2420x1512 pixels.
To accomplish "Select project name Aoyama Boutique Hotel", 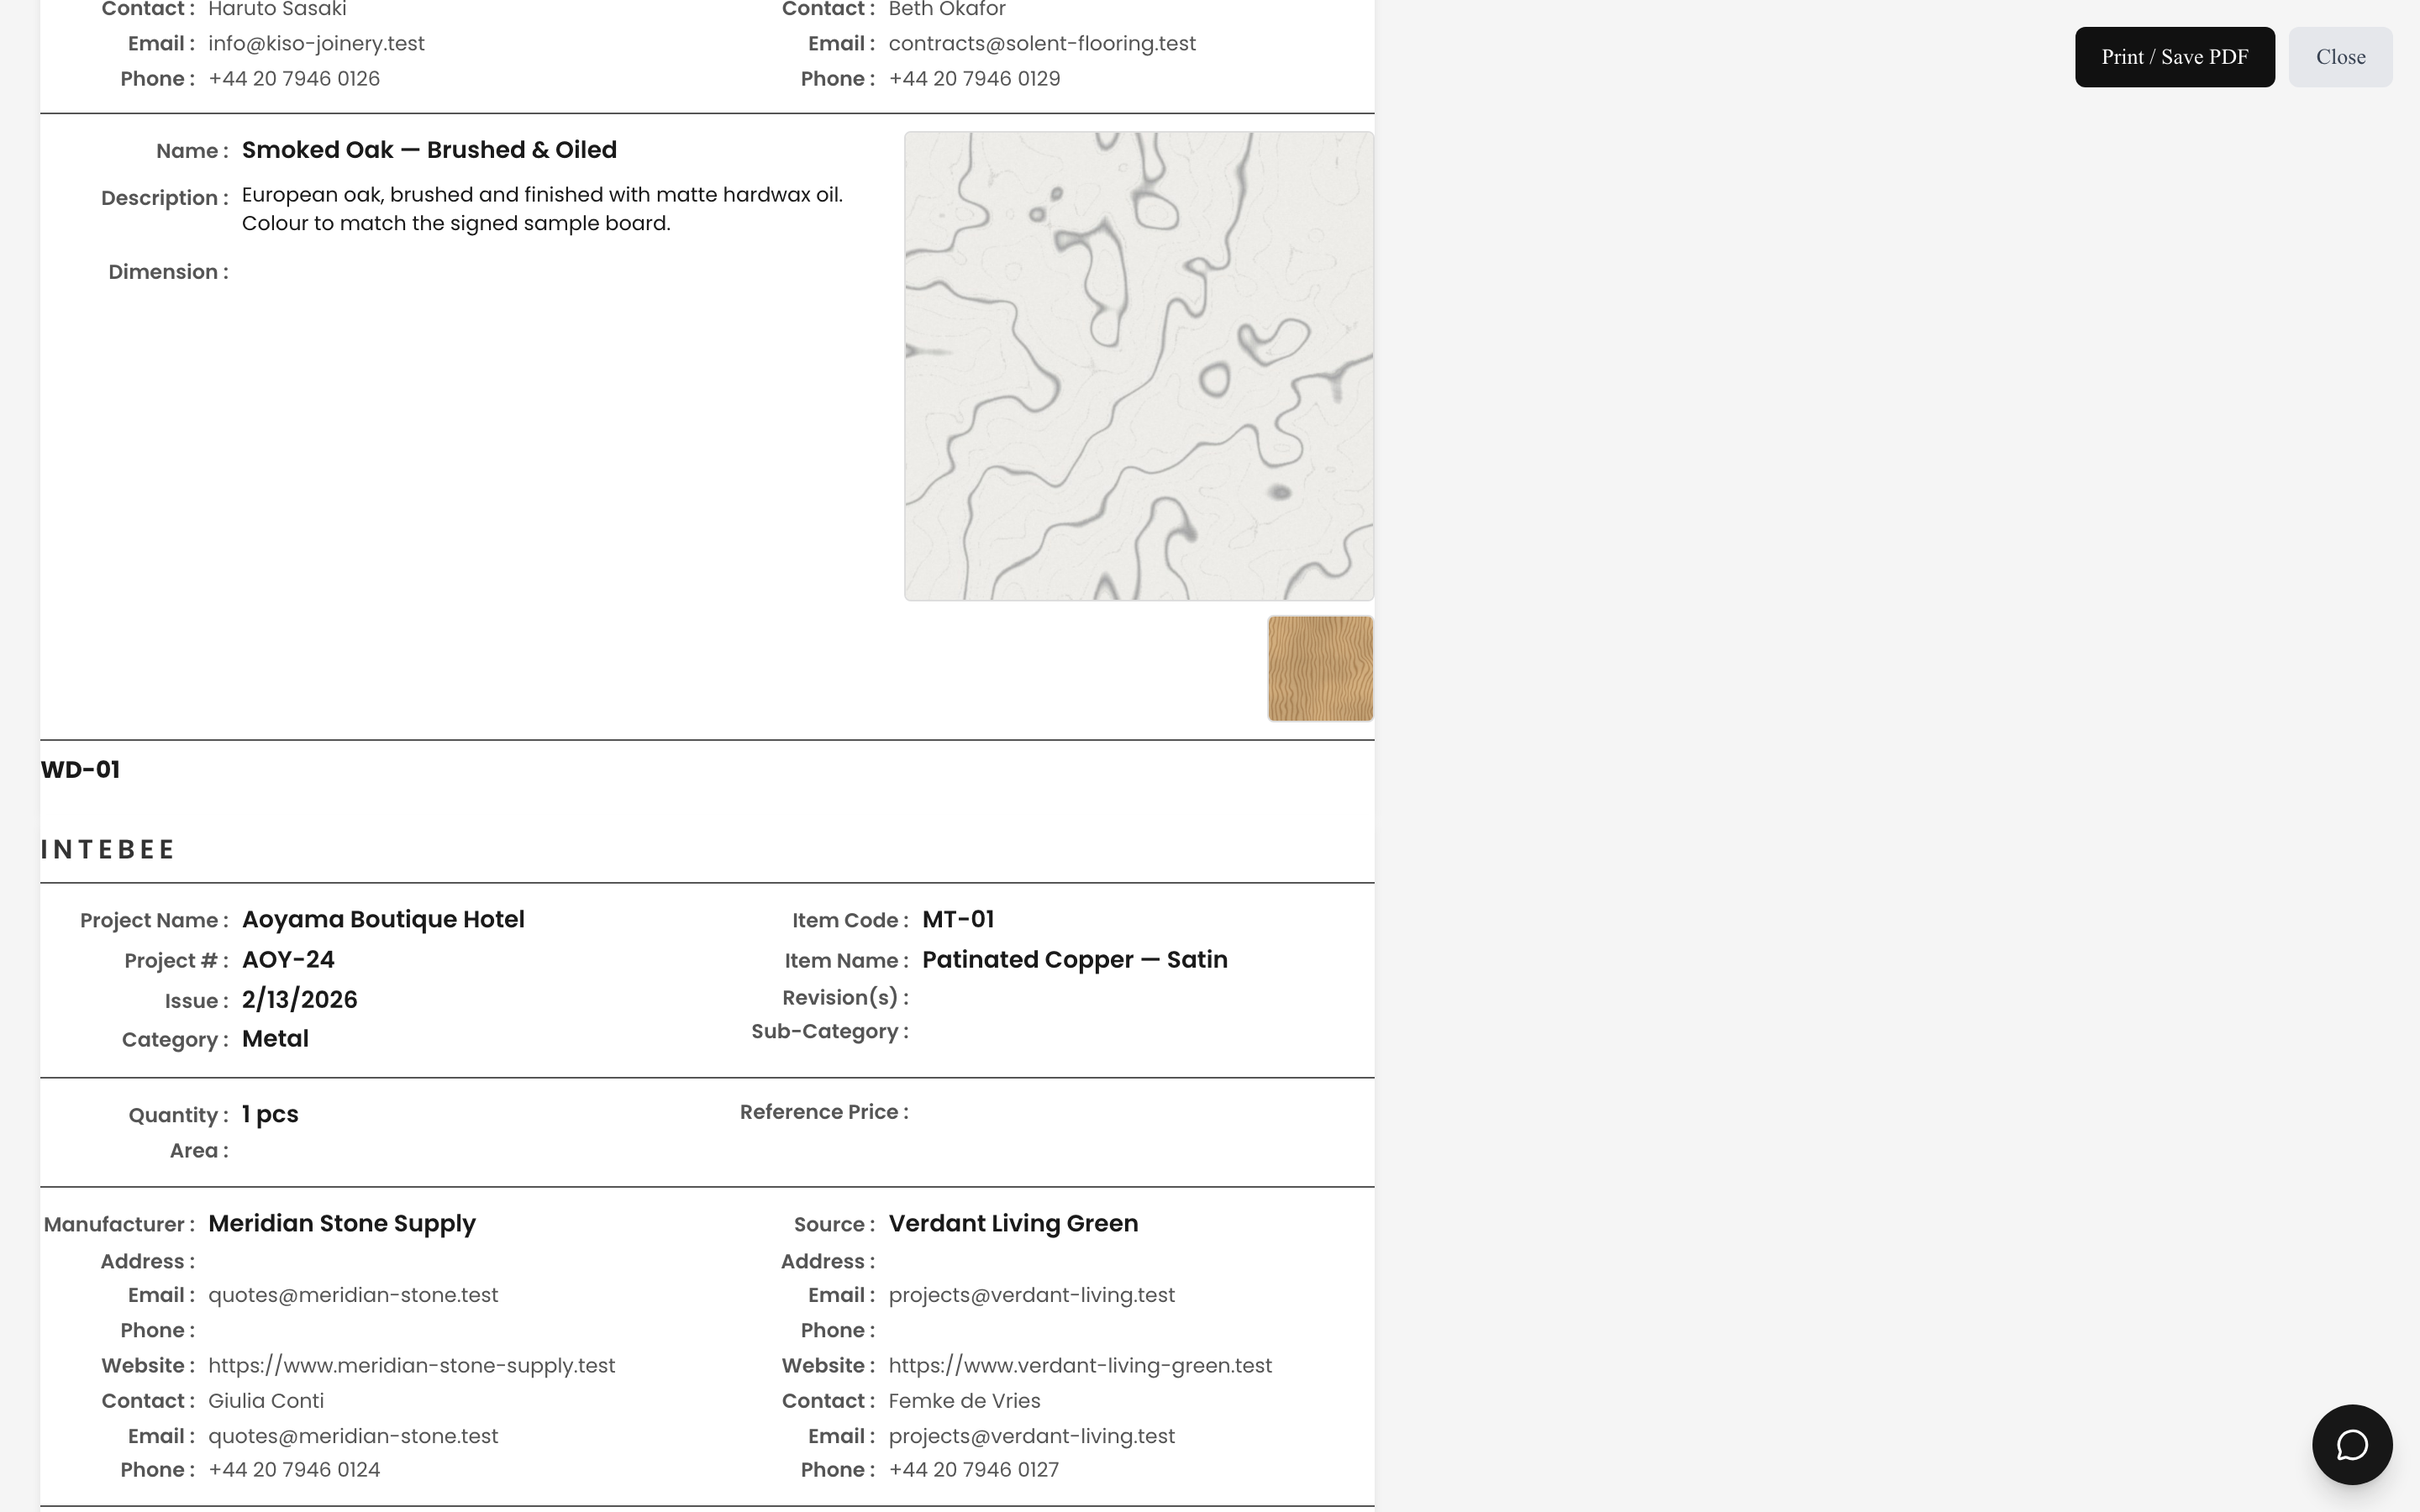I will [x=383, y=919].
